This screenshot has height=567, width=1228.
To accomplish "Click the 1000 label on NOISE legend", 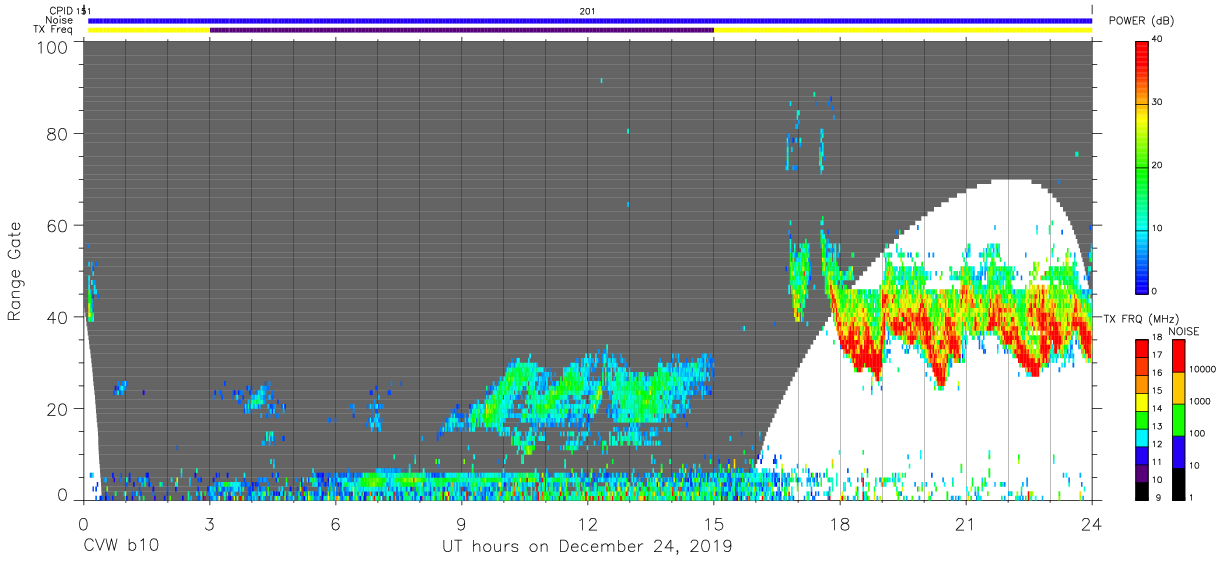I will click(x=1202, y=401).
